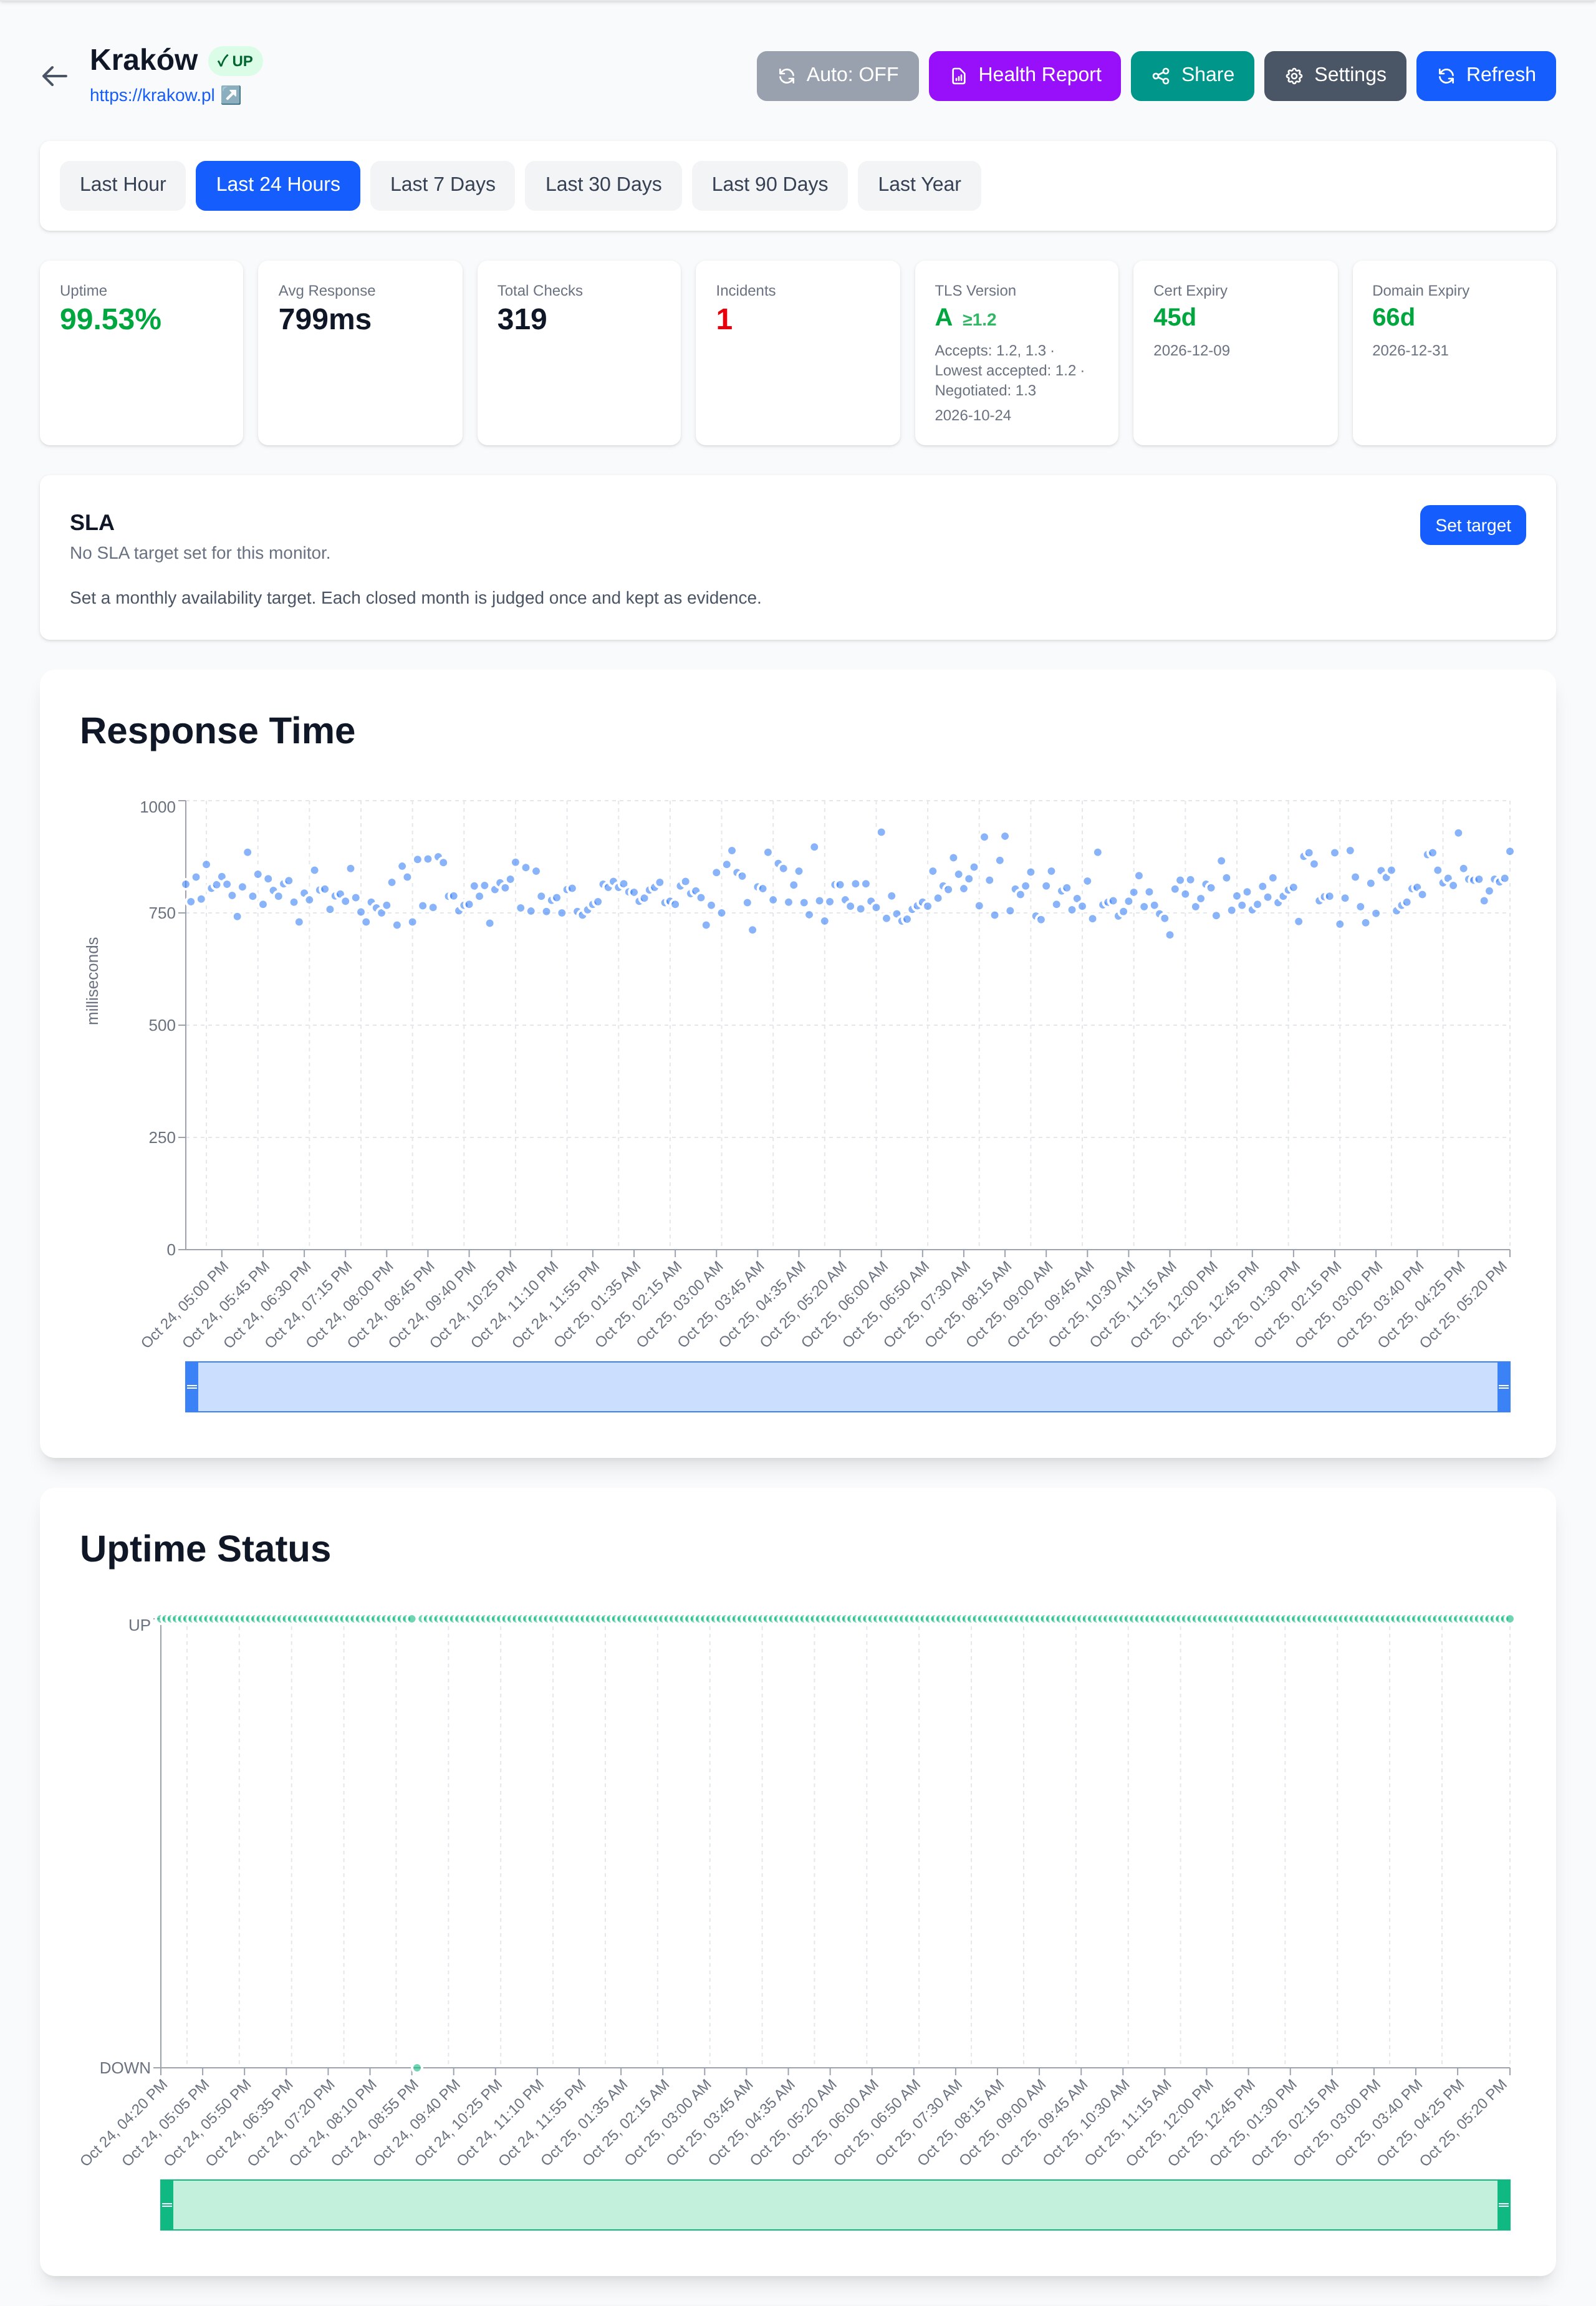The height and width of the screenshot is (2306, 1596).
Task: Click the Share button
Action: 1192,76
